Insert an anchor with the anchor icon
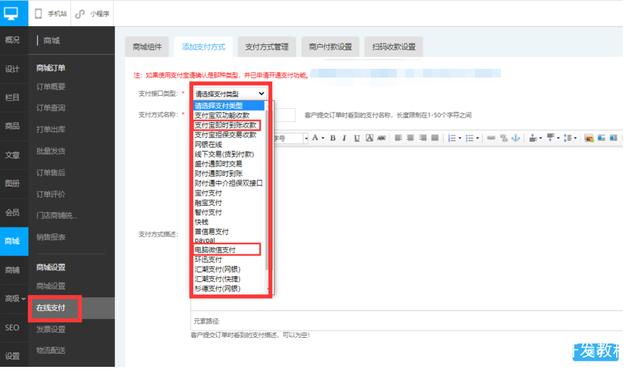 coord(516,138)
